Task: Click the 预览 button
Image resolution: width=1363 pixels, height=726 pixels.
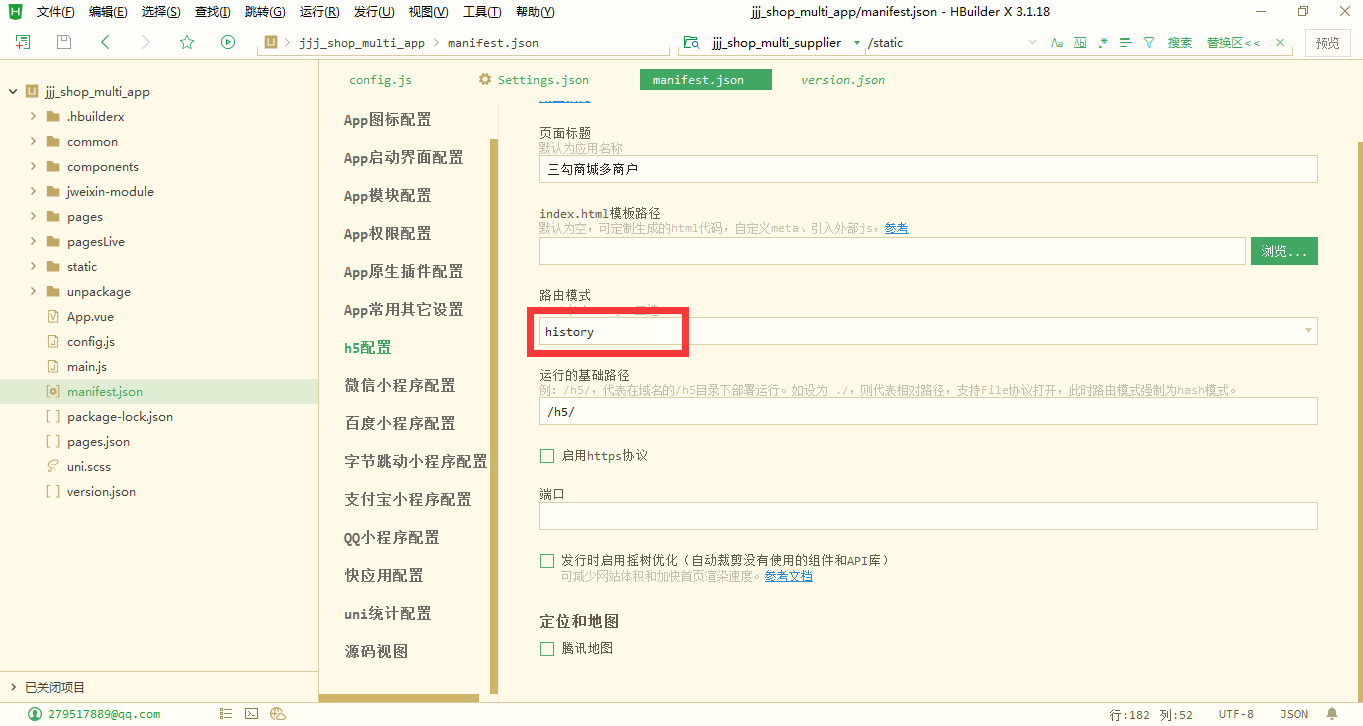Action: (1327, 43)
